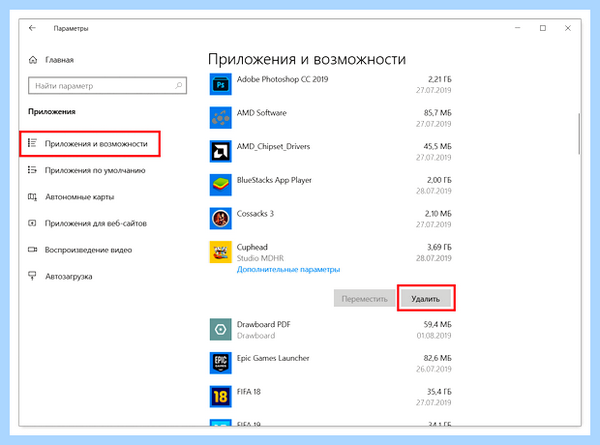Select Приложения и возможности list icon
Screen dimensions: 600x445
[32, 143]
